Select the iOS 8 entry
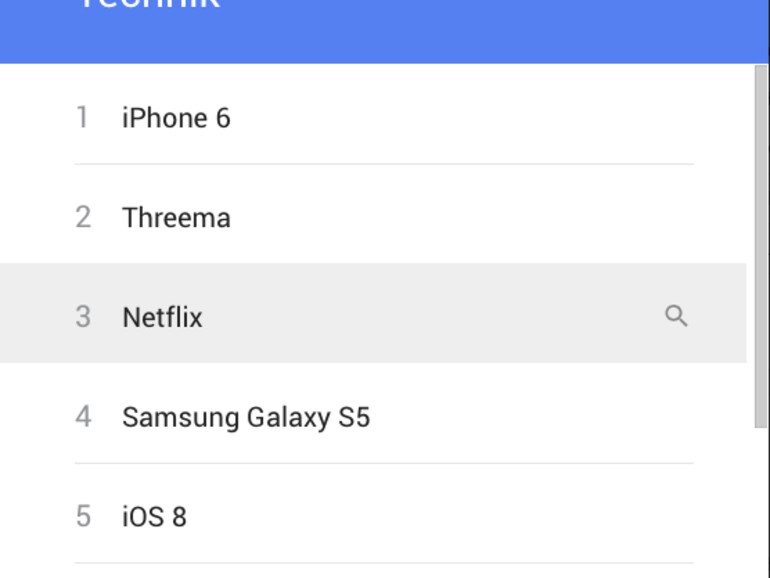The height and width of the screenshot is (578, 770). point(154,517)
